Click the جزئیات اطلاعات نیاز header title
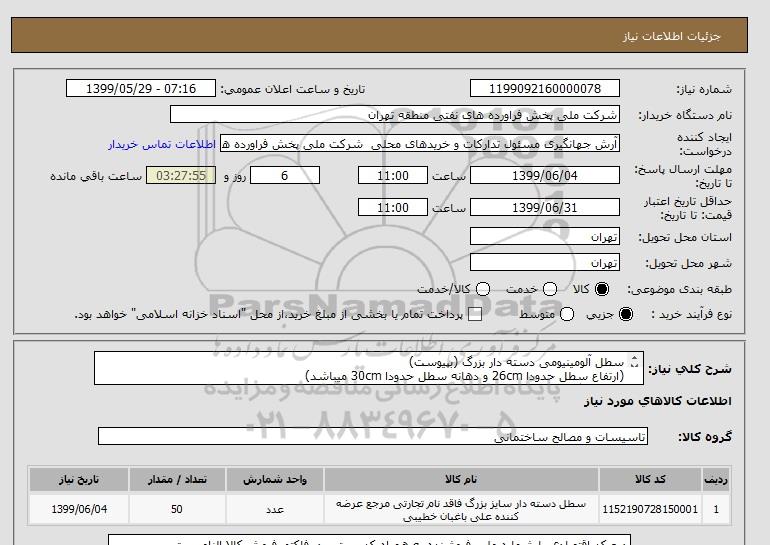The height and width of the screenshot is (545, 770). point(671,36)
